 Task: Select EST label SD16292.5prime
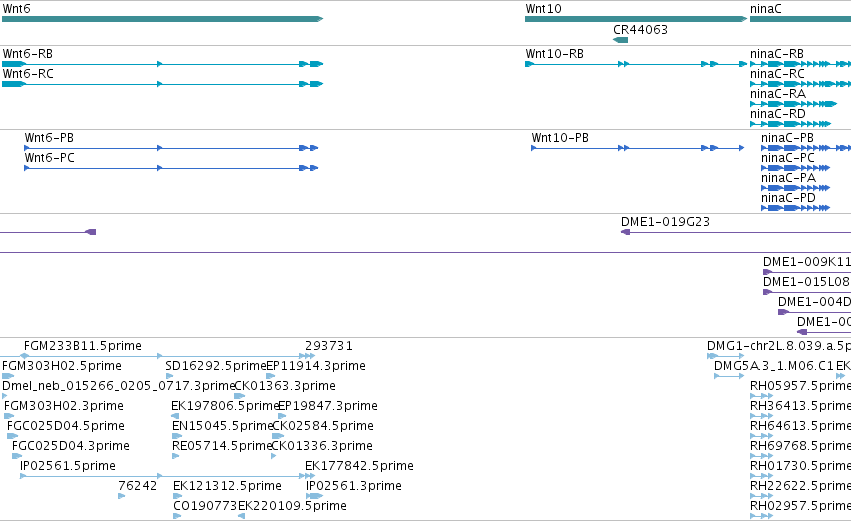[x=215, y=366]
